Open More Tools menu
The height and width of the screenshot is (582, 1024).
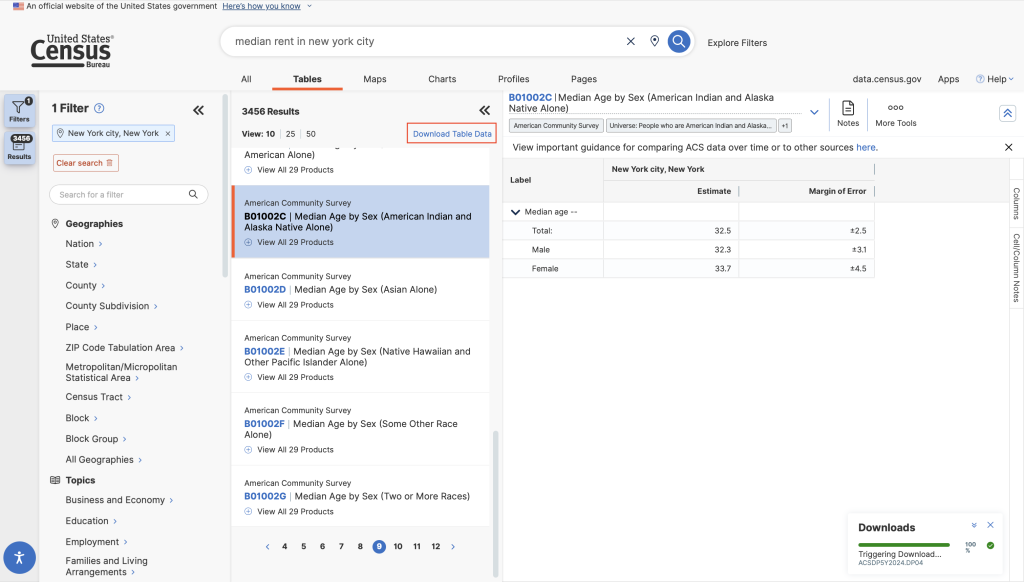[895, 113]
